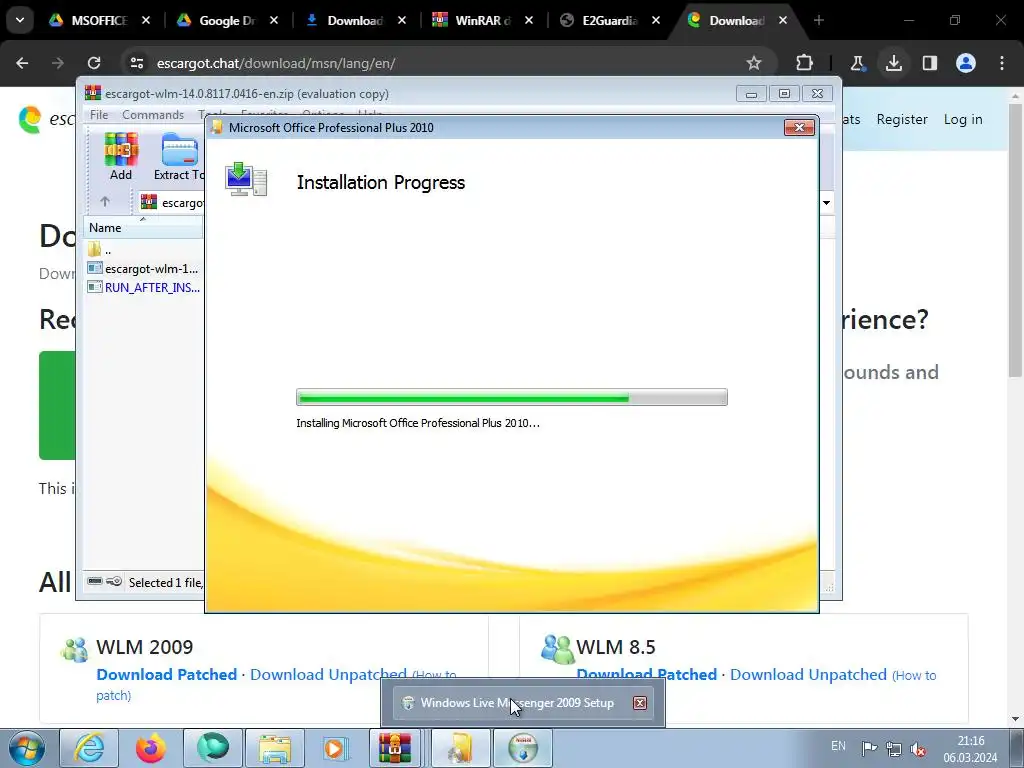The height and width of the screenshot is (768, 1024).
Task: Open a new browser tab
Action: point(818,20)
